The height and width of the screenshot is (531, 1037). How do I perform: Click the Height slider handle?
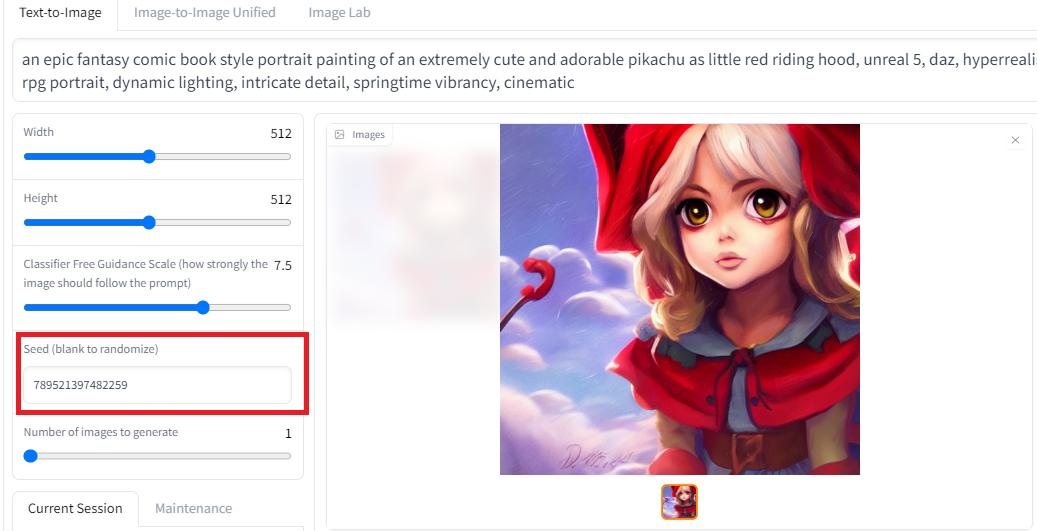click(x=149, y=222)
